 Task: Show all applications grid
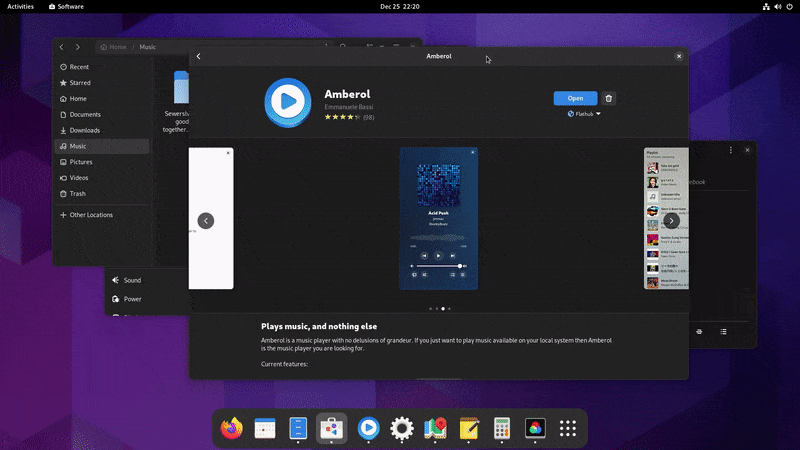(x=568, y=428)
